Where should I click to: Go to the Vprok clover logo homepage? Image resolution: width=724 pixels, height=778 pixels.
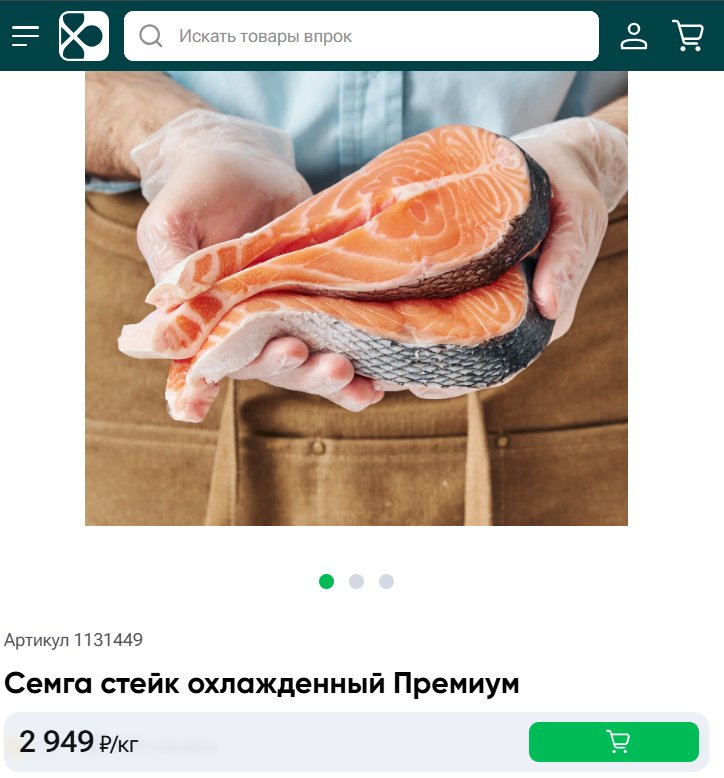(84, 36)
